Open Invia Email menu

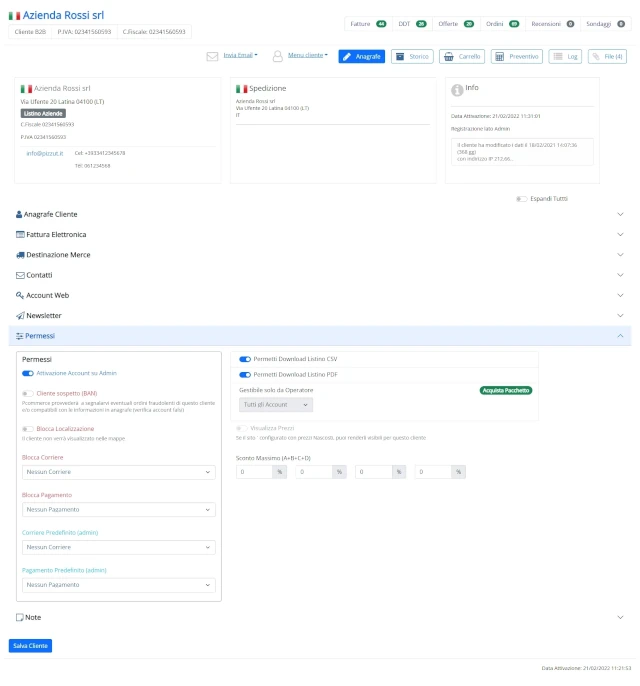[240, 55]
